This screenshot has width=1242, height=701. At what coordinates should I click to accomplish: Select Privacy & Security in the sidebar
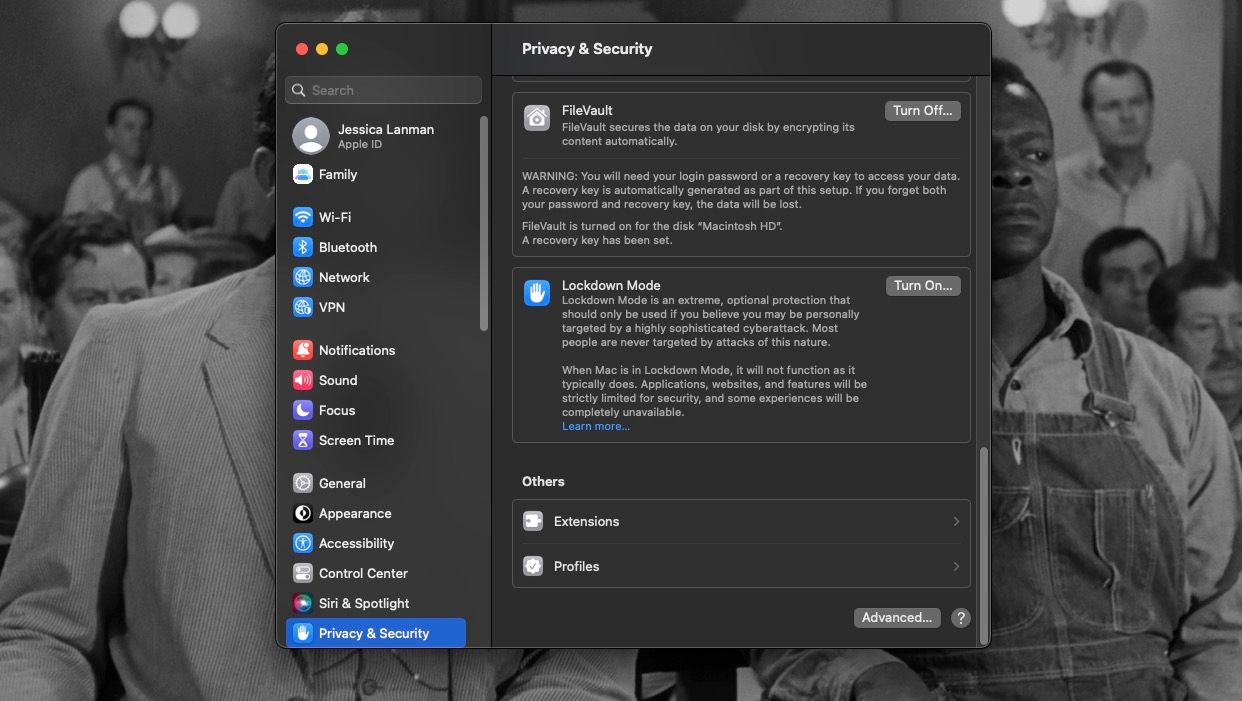click(x=373, y=633)
